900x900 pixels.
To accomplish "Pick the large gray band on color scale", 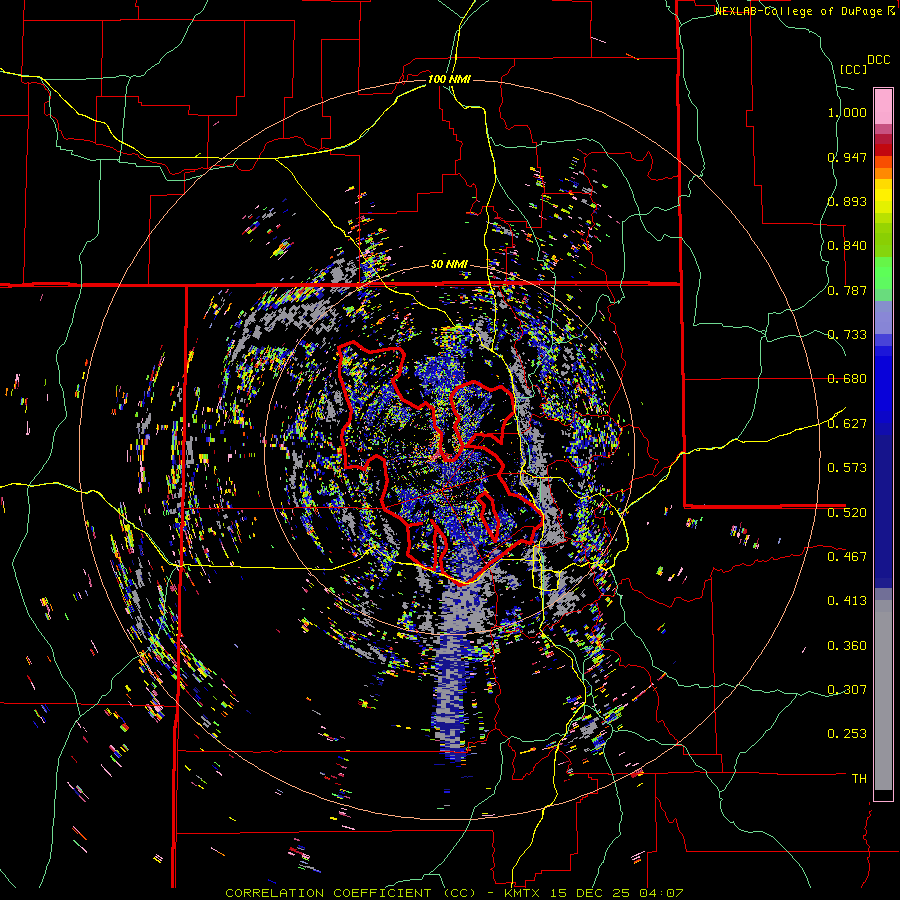I will point(883,695).
